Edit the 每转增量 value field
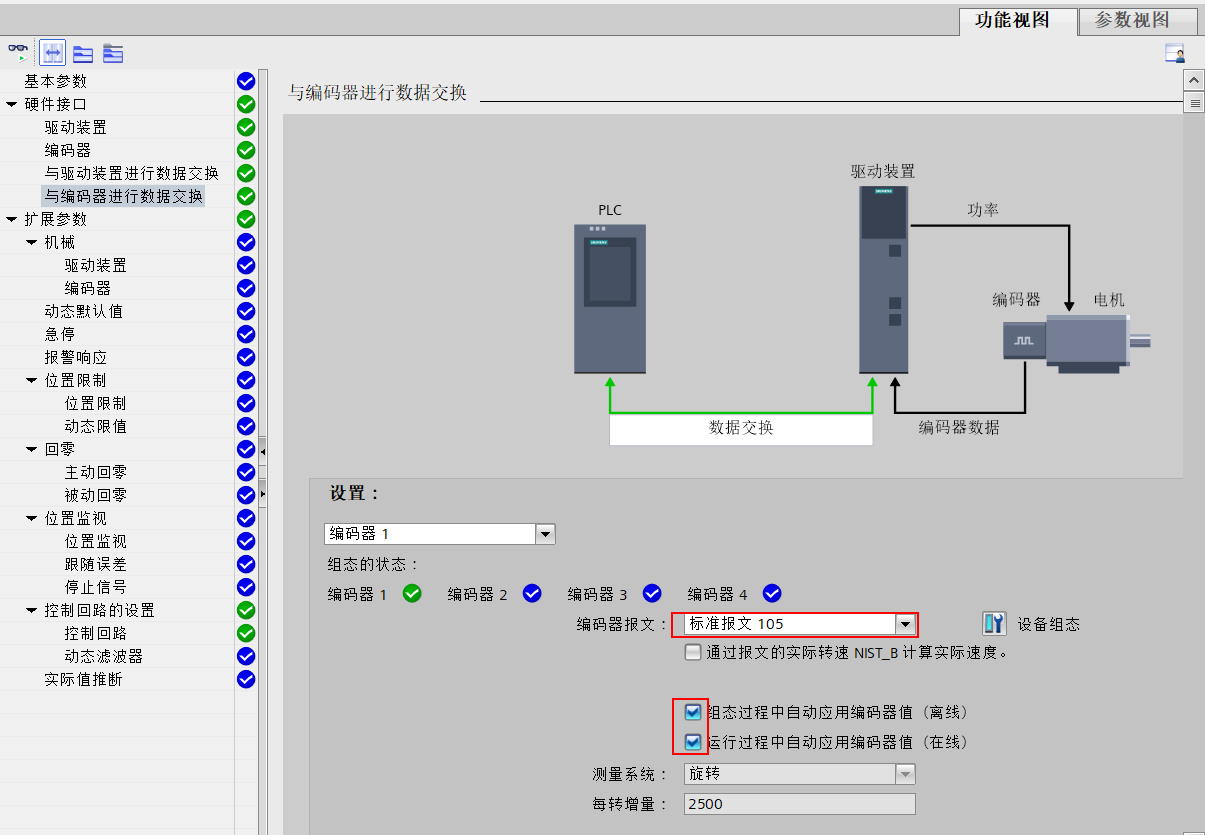Viewport: 1205px width, 835px height. tap(798, 803)
